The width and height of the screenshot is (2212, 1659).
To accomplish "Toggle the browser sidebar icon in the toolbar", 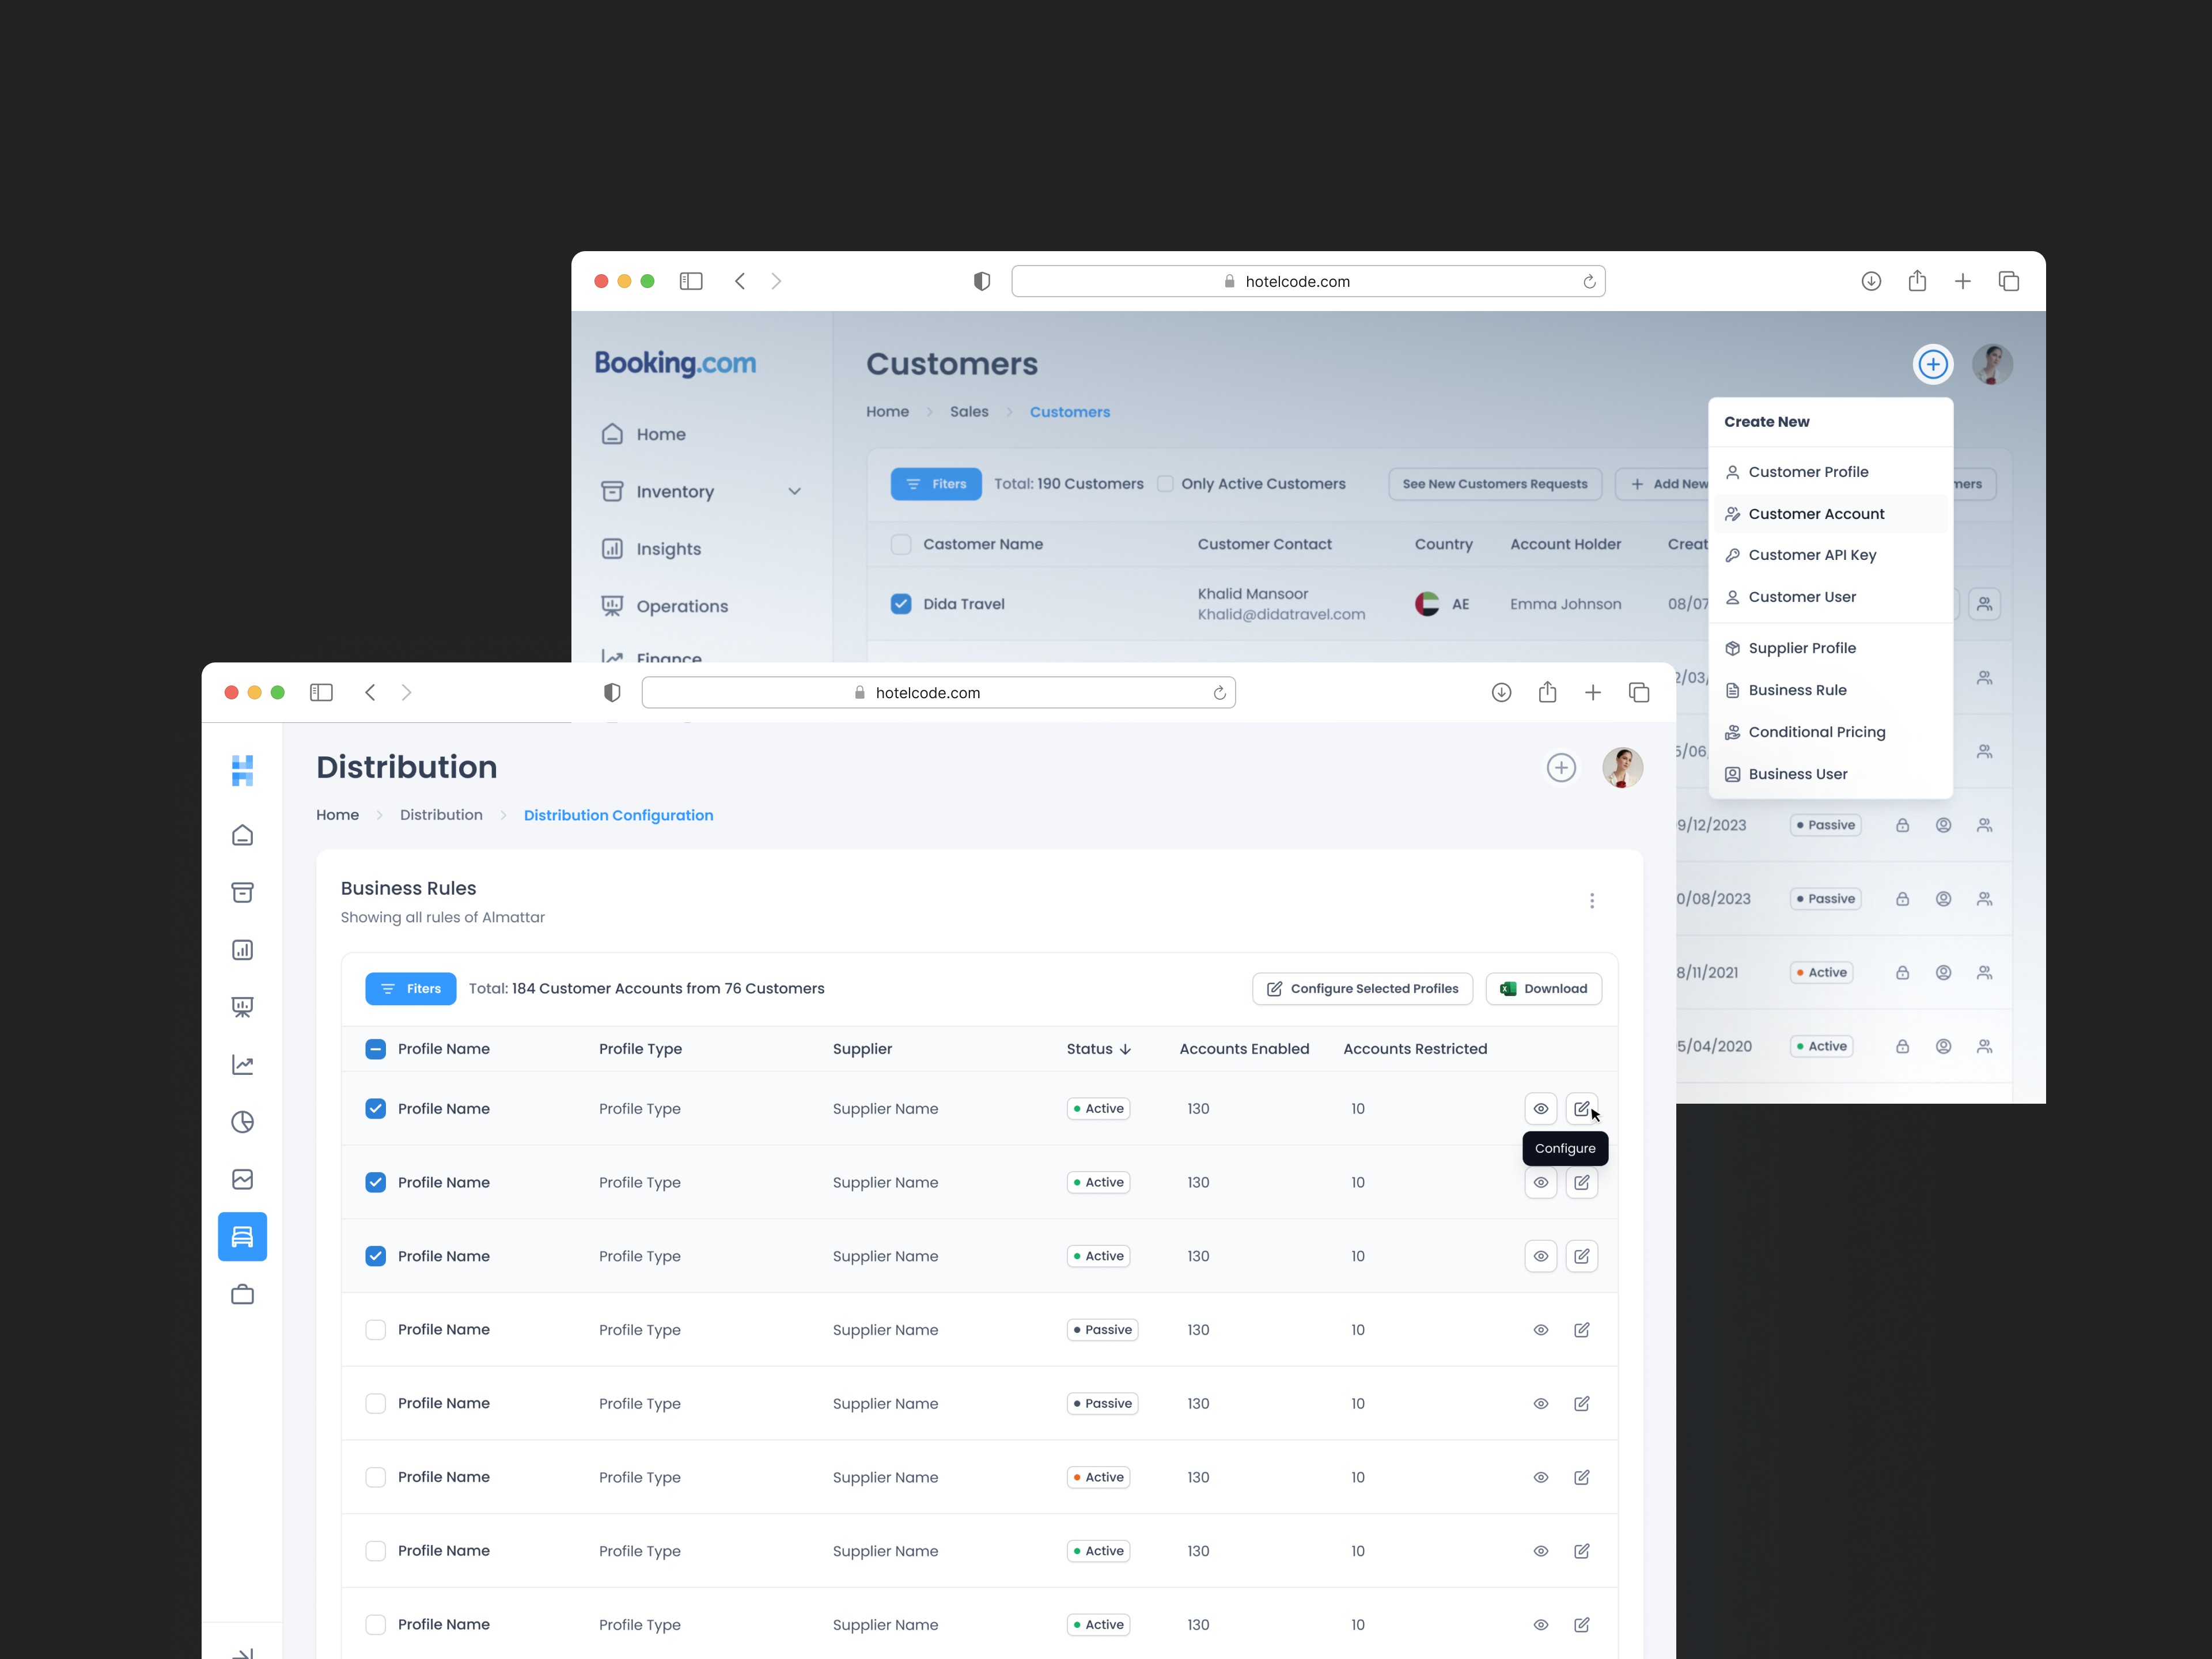I will [321, 692].
